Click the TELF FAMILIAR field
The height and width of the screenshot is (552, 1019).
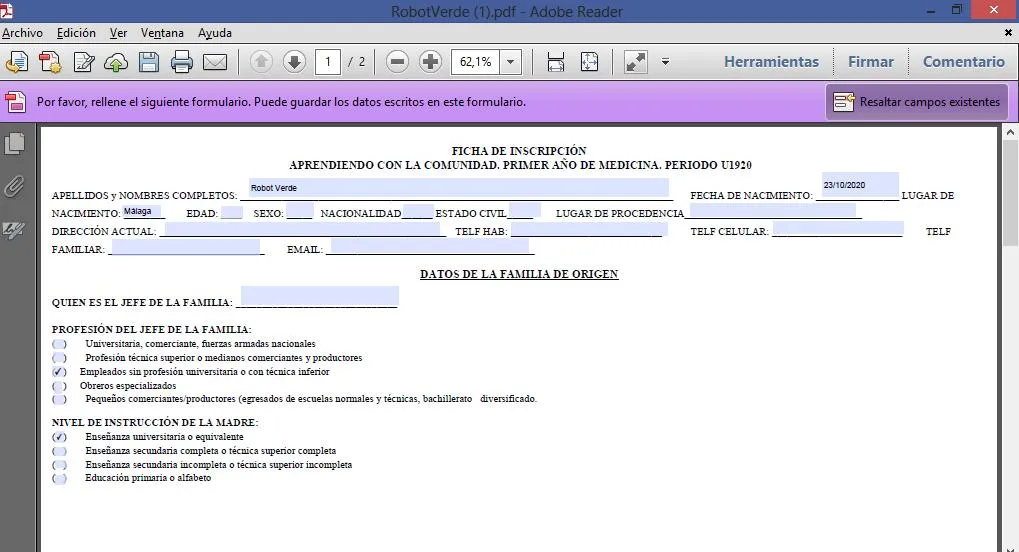pos(186,247)
